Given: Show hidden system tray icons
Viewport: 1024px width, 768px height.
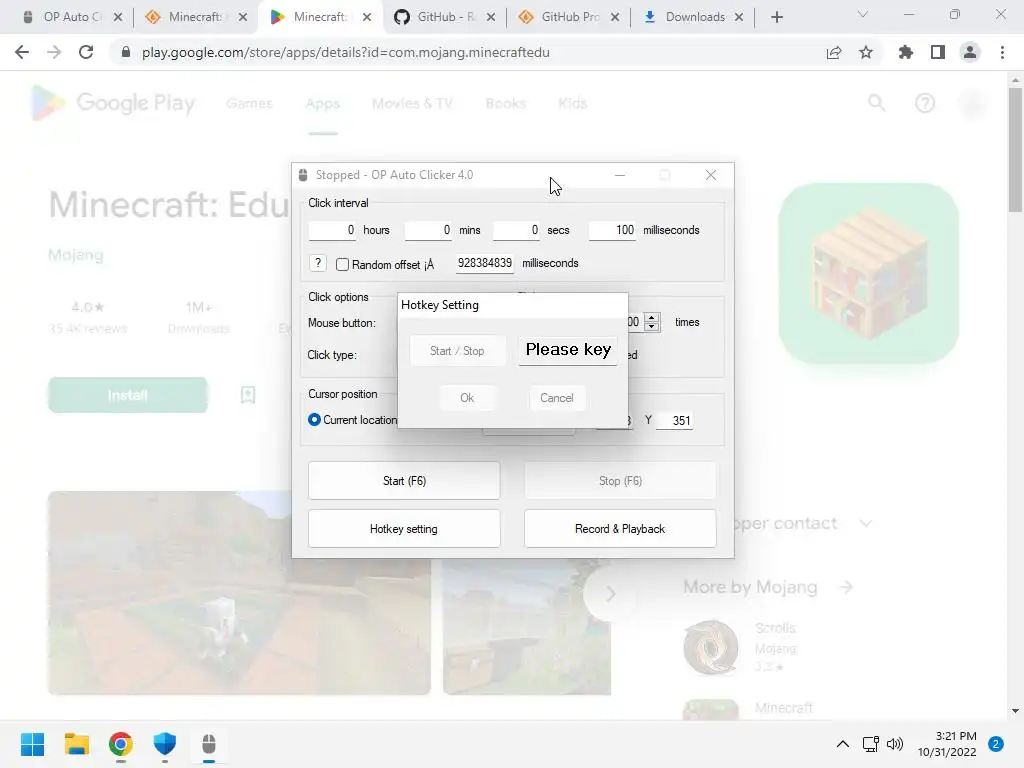Looking at the screenshot, I should pos(843,744).
